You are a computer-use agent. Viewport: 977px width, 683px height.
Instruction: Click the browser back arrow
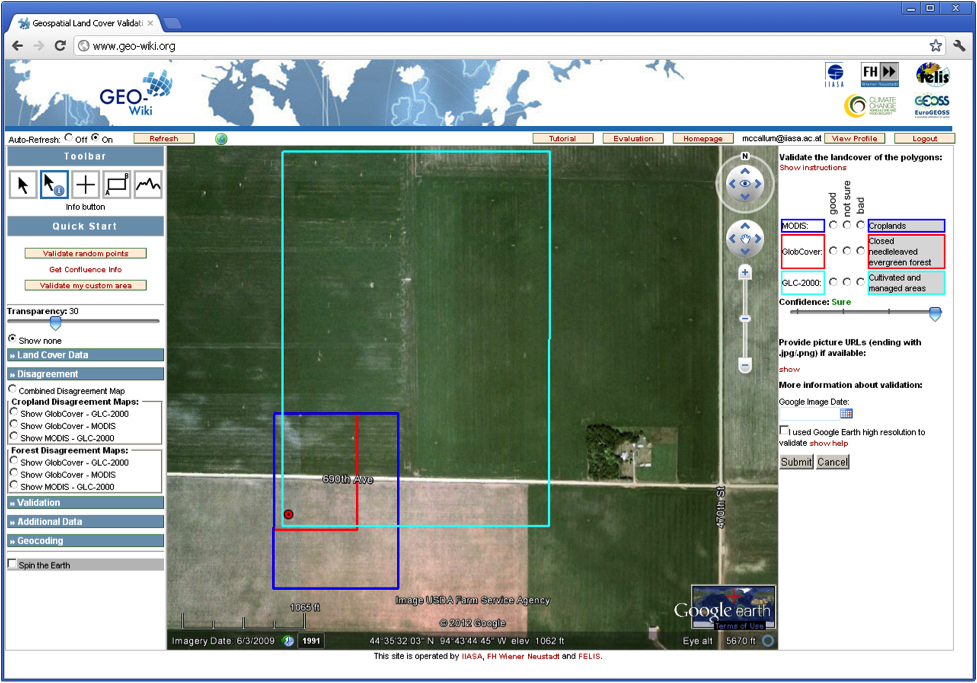(x=17, y=45)
